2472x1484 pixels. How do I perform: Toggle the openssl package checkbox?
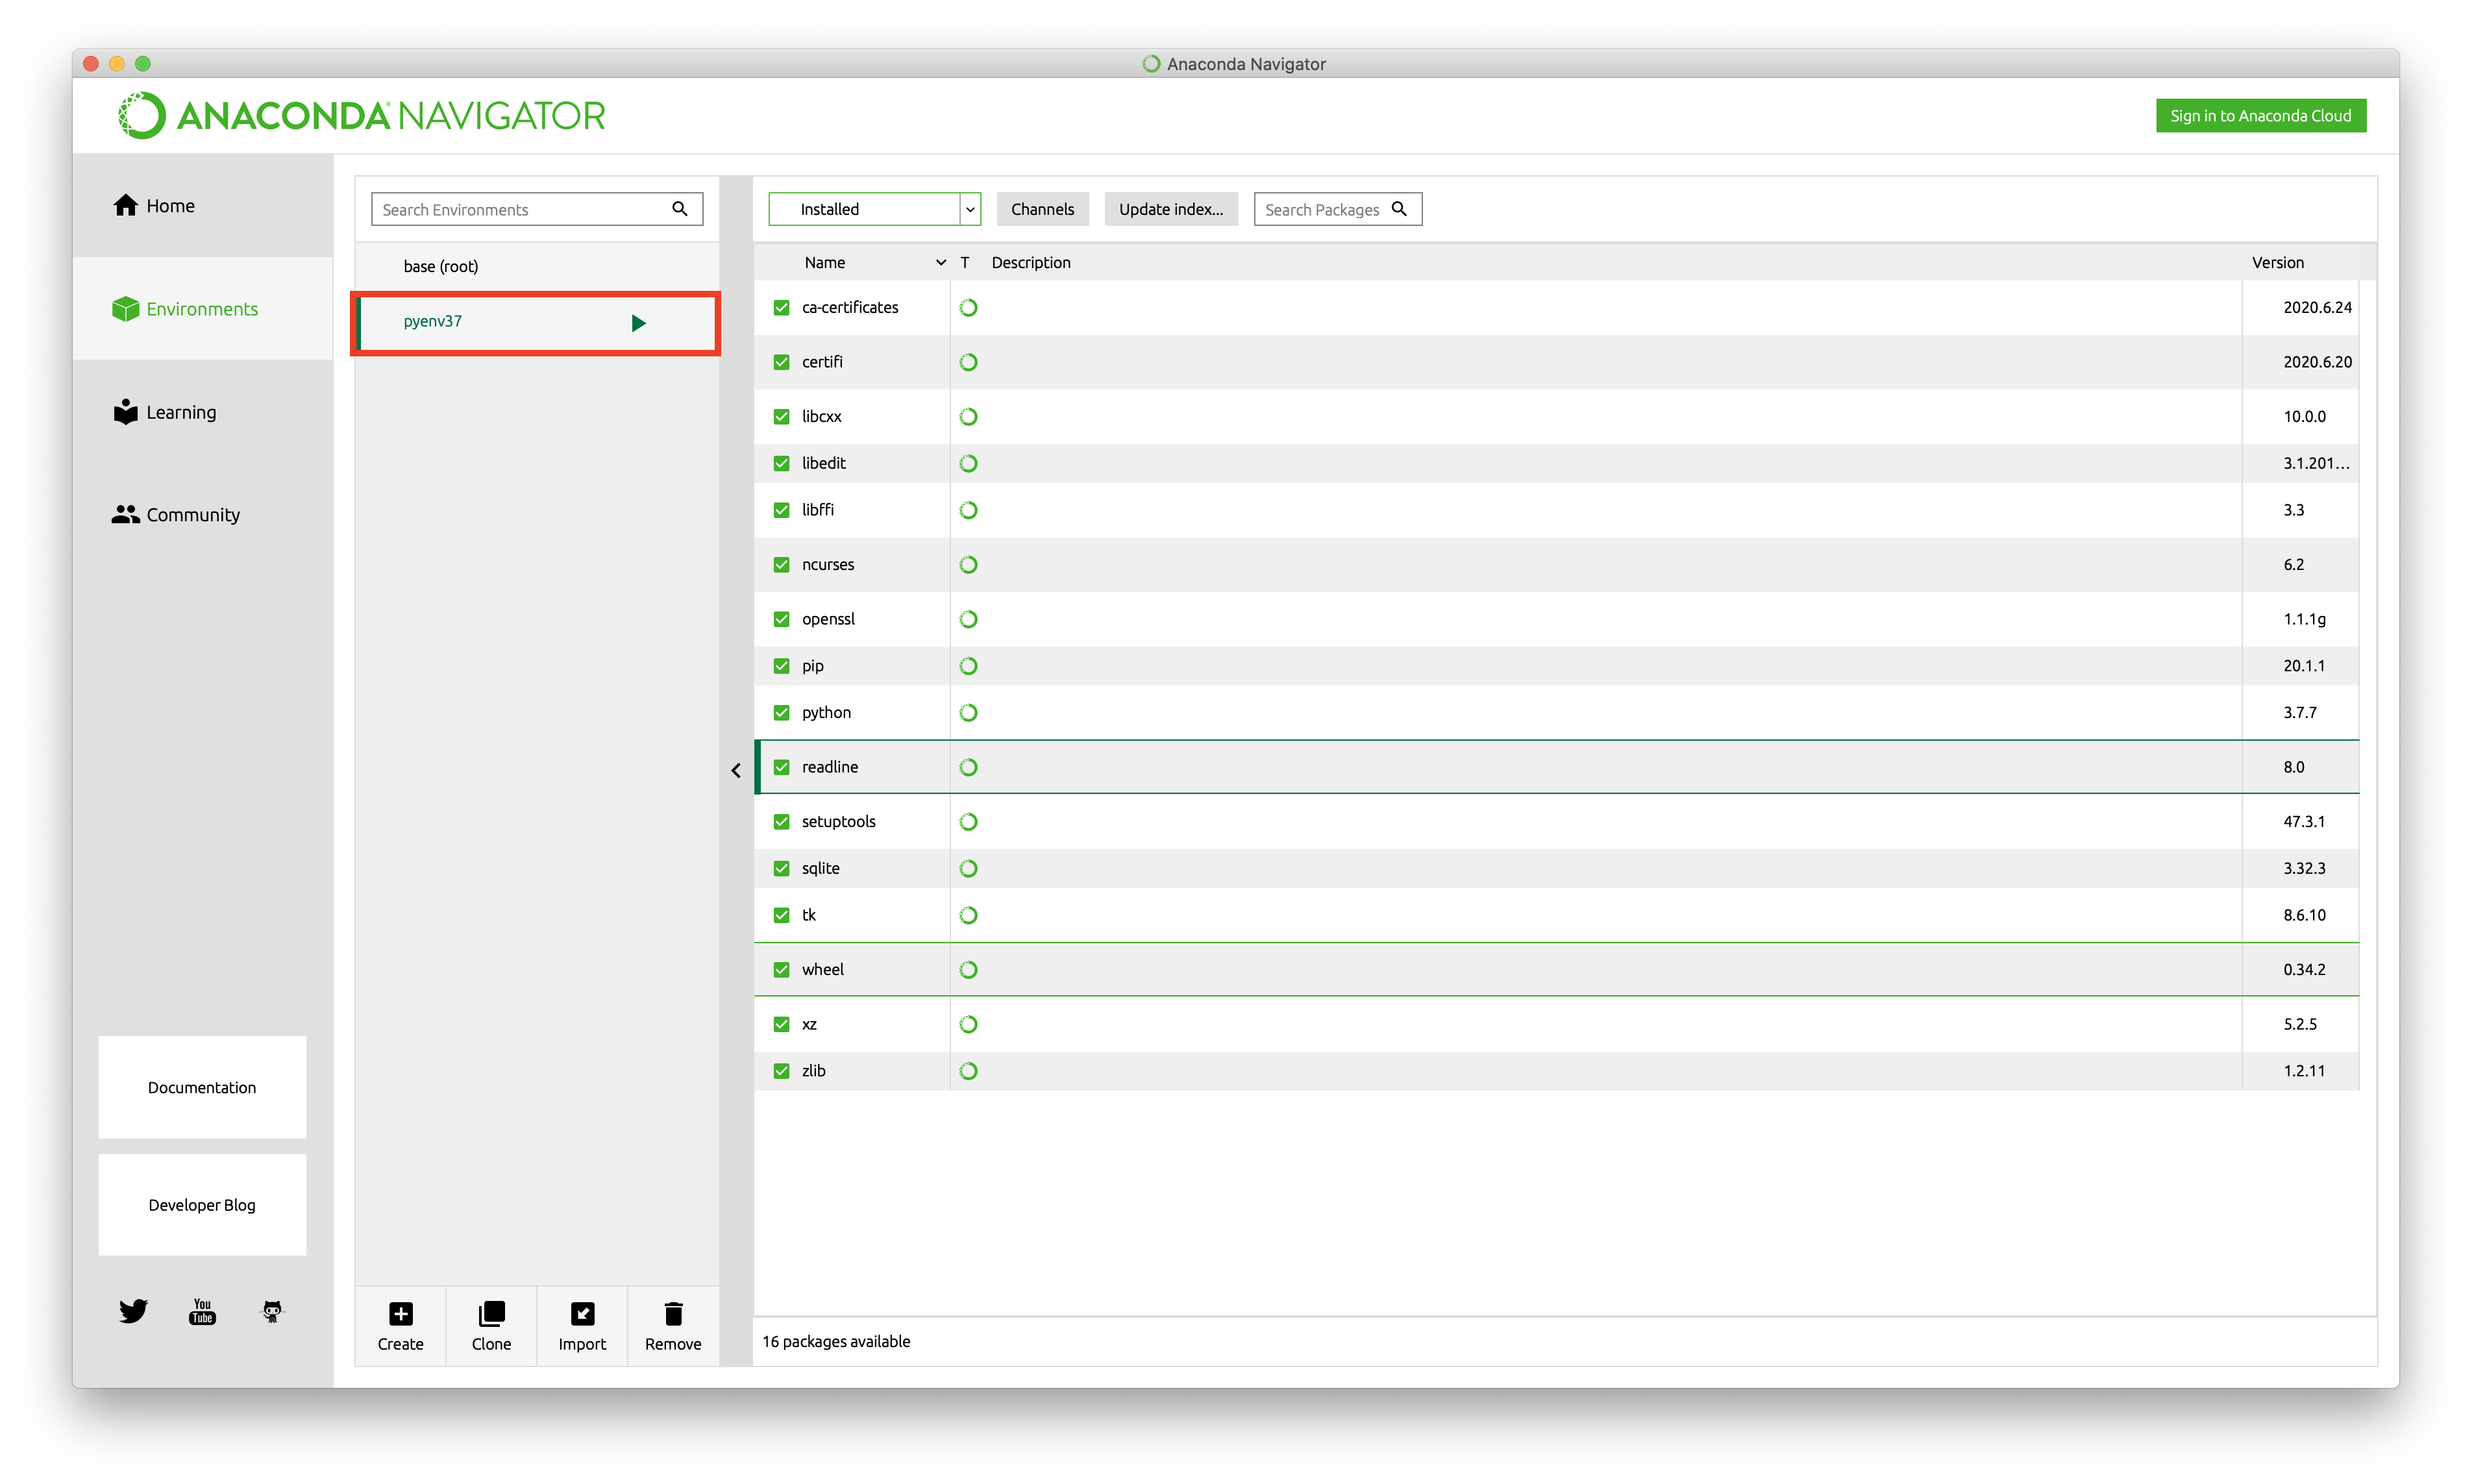point(782,620)
